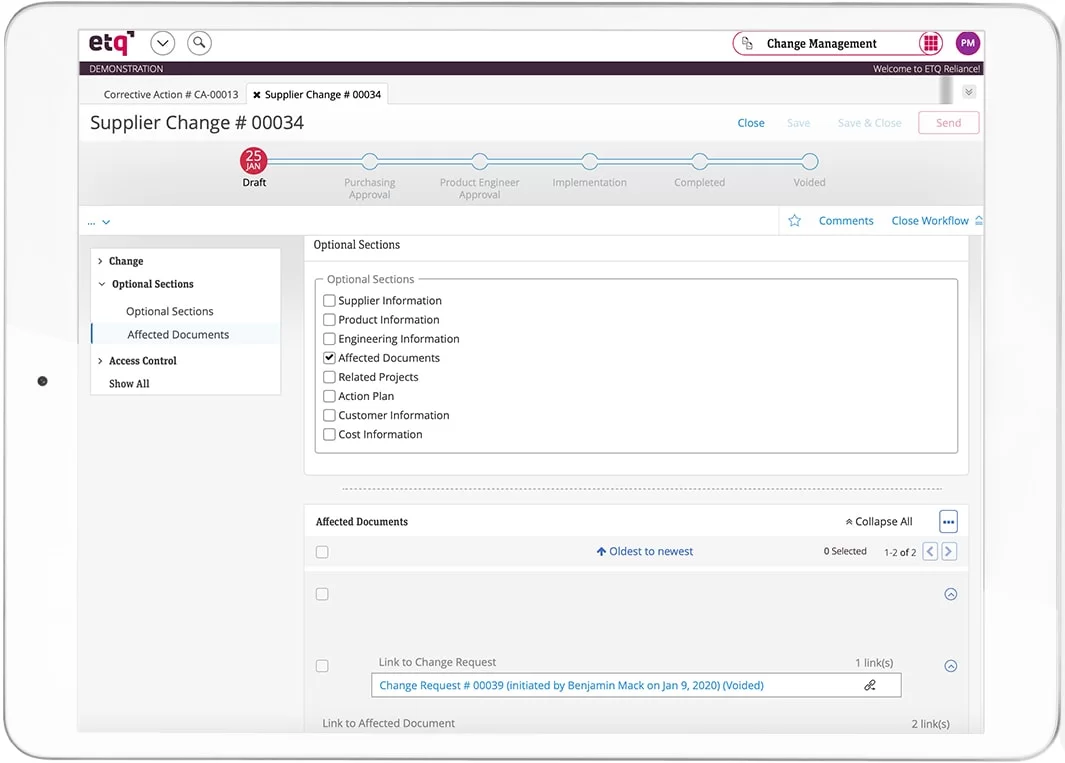Go to next page of affected documents
Image resolution: width=1065 pixels, height=763 pixels.
click(x=949, y=551)
